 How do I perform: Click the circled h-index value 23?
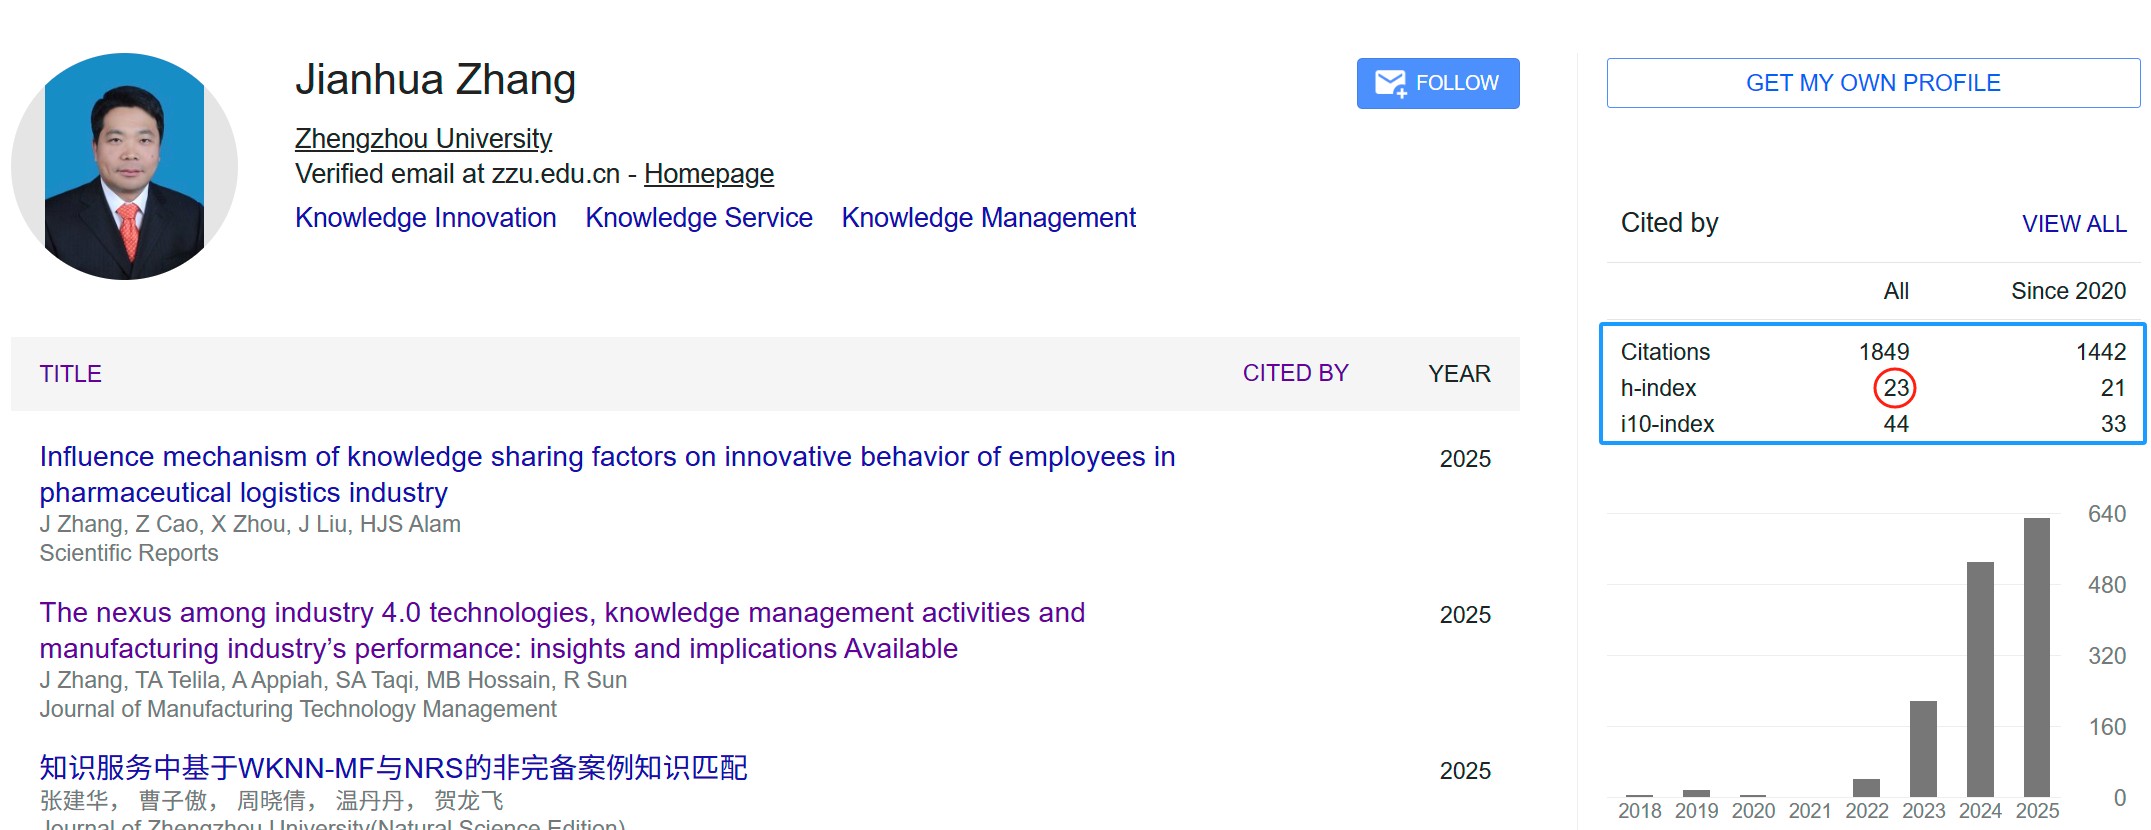[1895, 388]
